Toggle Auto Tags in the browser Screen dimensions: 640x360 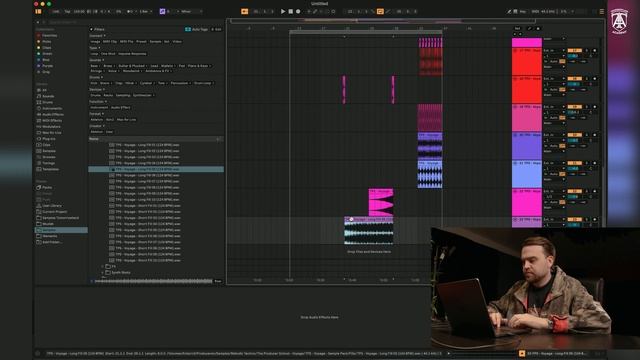[197, 29]
